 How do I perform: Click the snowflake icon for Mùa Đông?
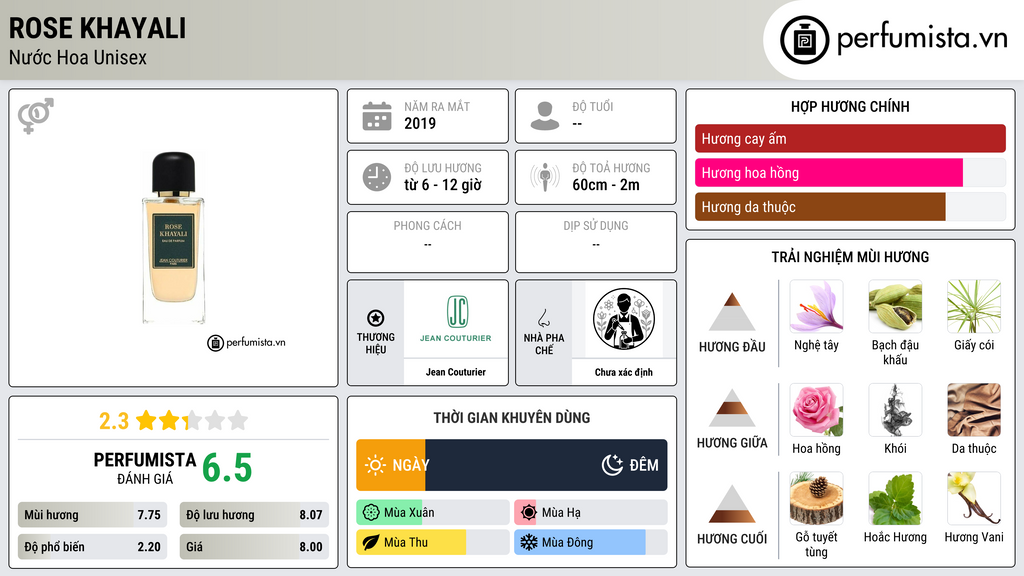529,543
